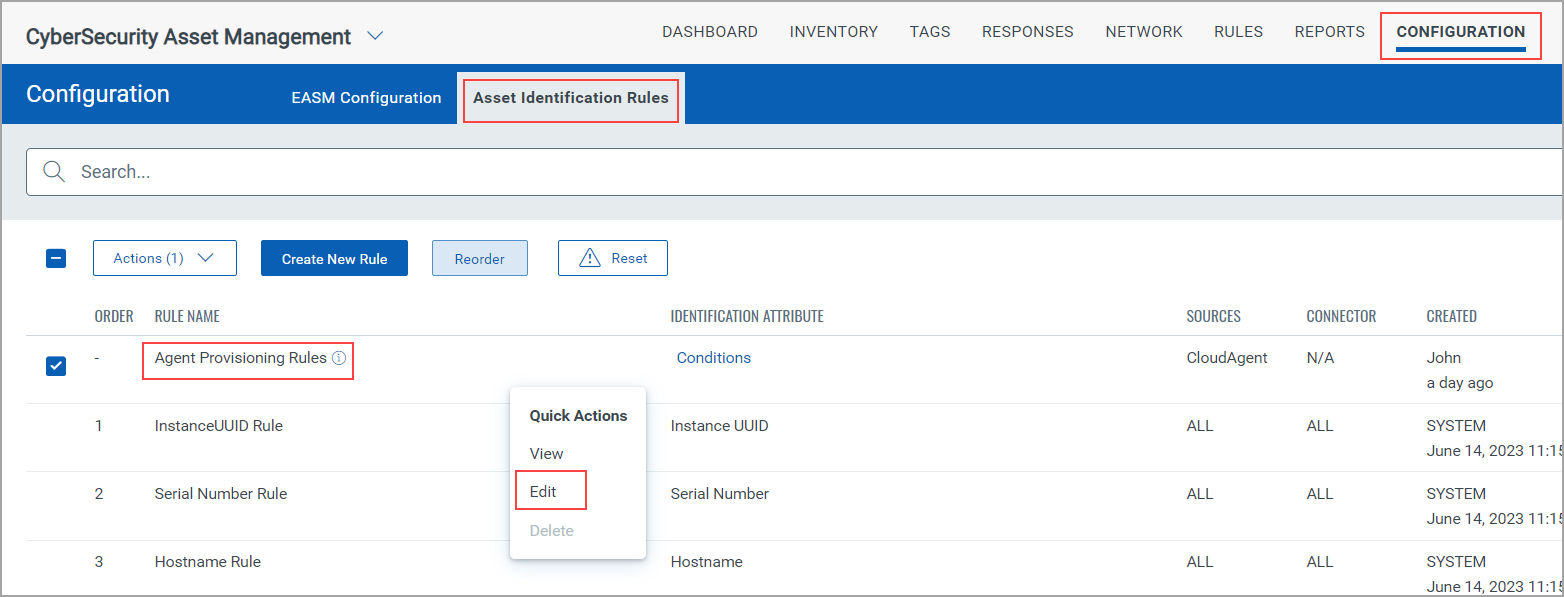1564x597 pixels.
Task: Click N/A connector cell
Action: point(1320,358)
